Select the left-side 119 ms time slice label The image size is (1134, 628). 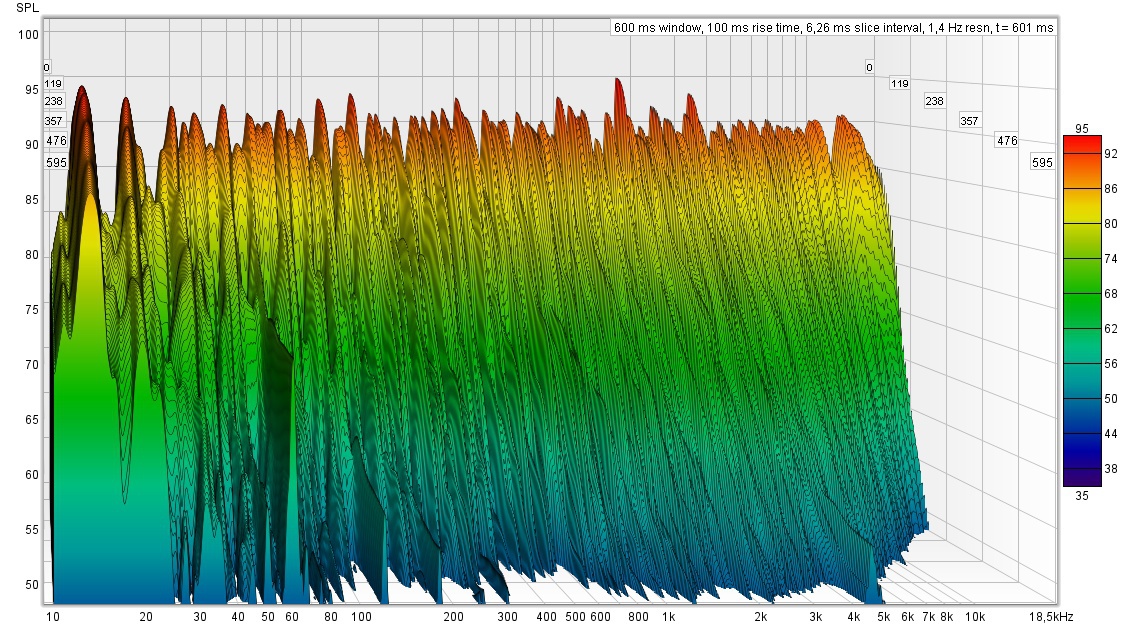pos(53,84)
